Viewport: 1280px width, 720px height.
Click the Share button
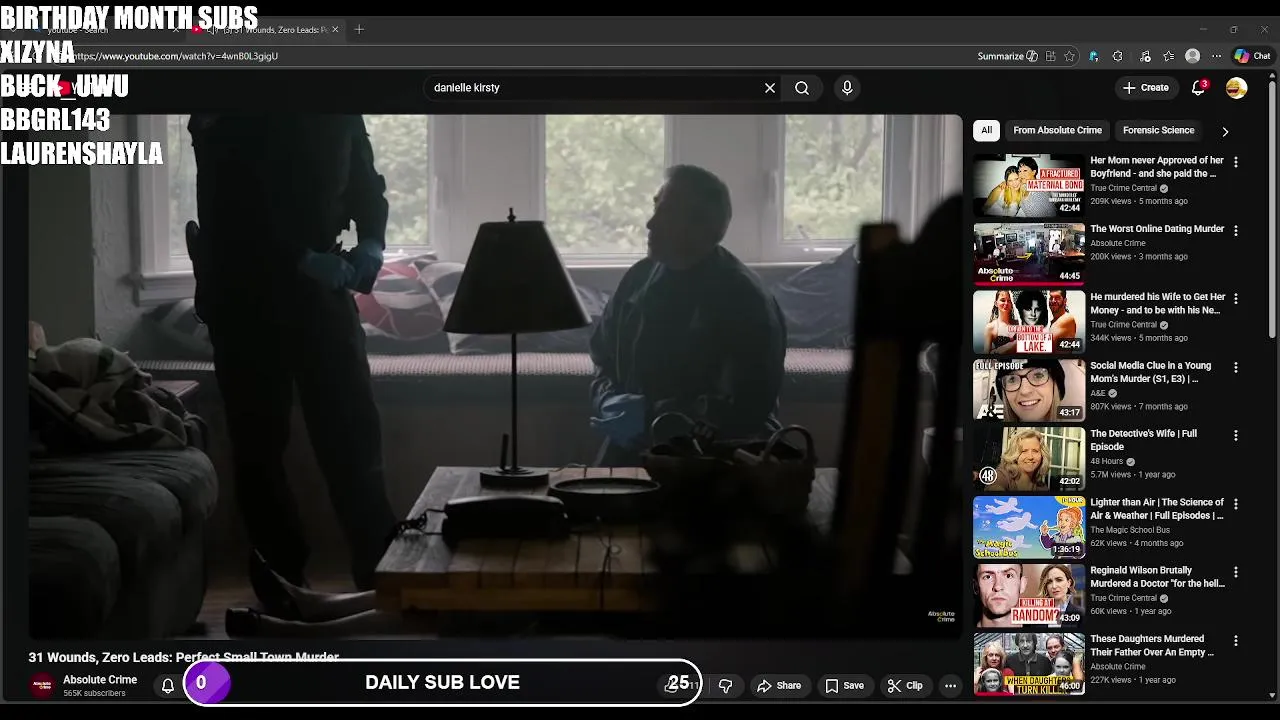pyautogui.click(x=779, y=686)
